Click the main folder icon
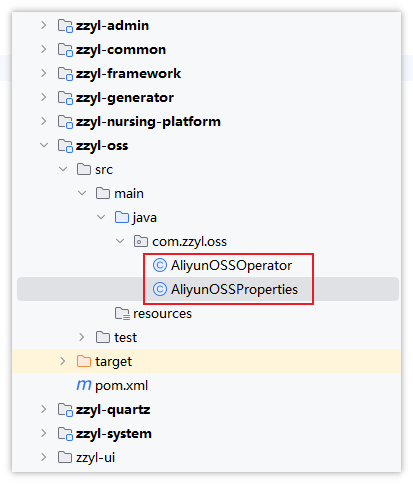This screenshot has height=484, width=413. pos(103,193)
